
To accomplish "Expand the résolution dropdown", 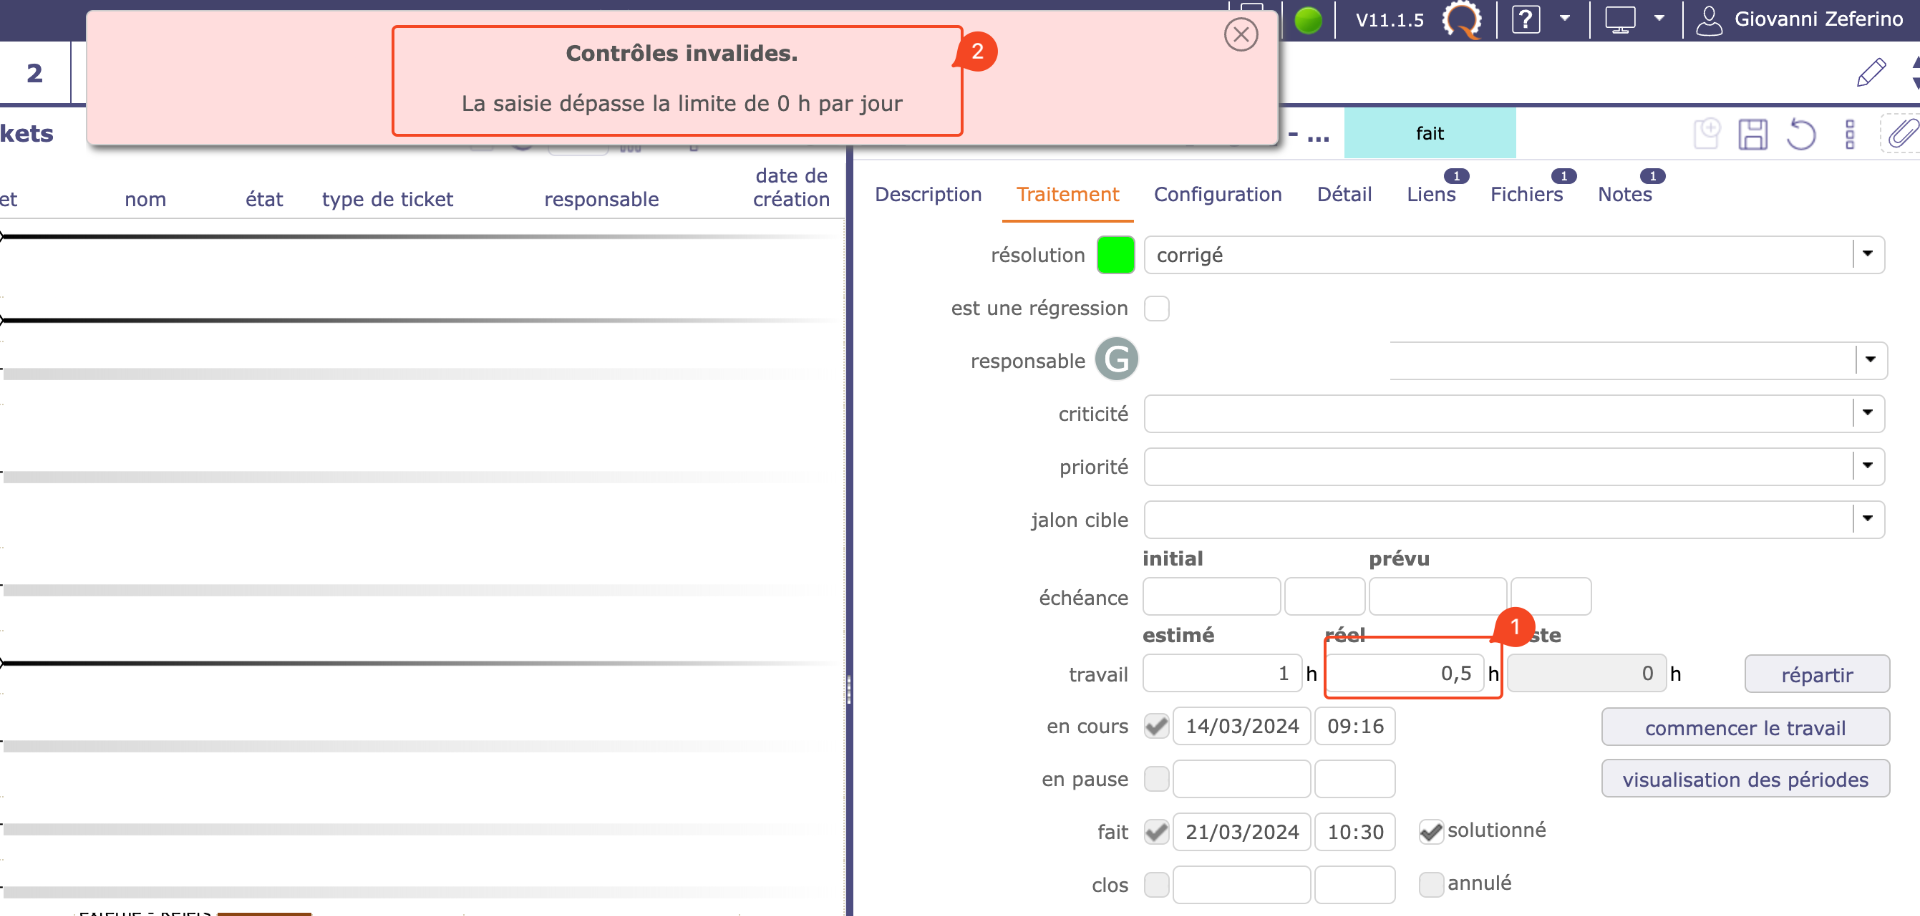I will click(1867, 255).
